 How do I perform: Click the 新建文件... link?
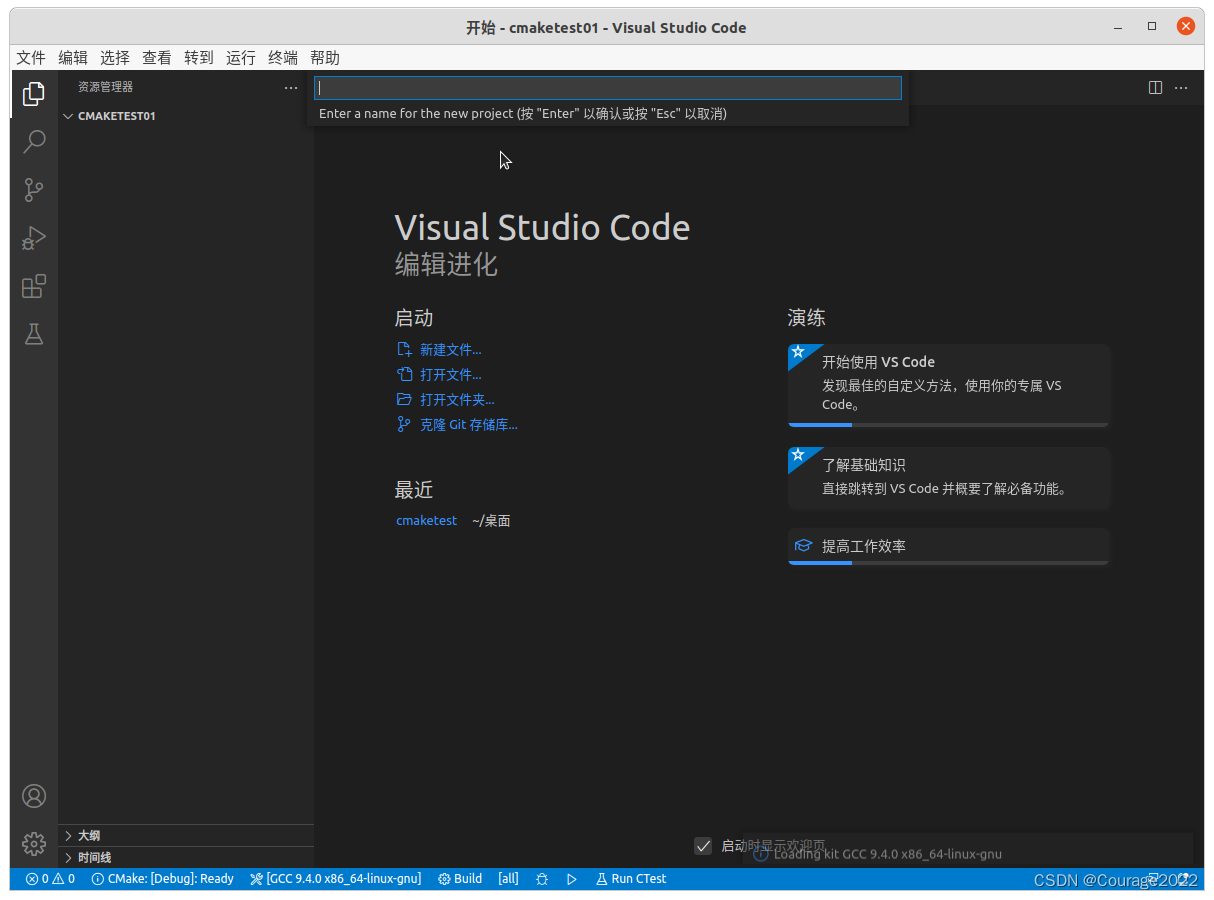pyautogui.click(x=439, y=350)
